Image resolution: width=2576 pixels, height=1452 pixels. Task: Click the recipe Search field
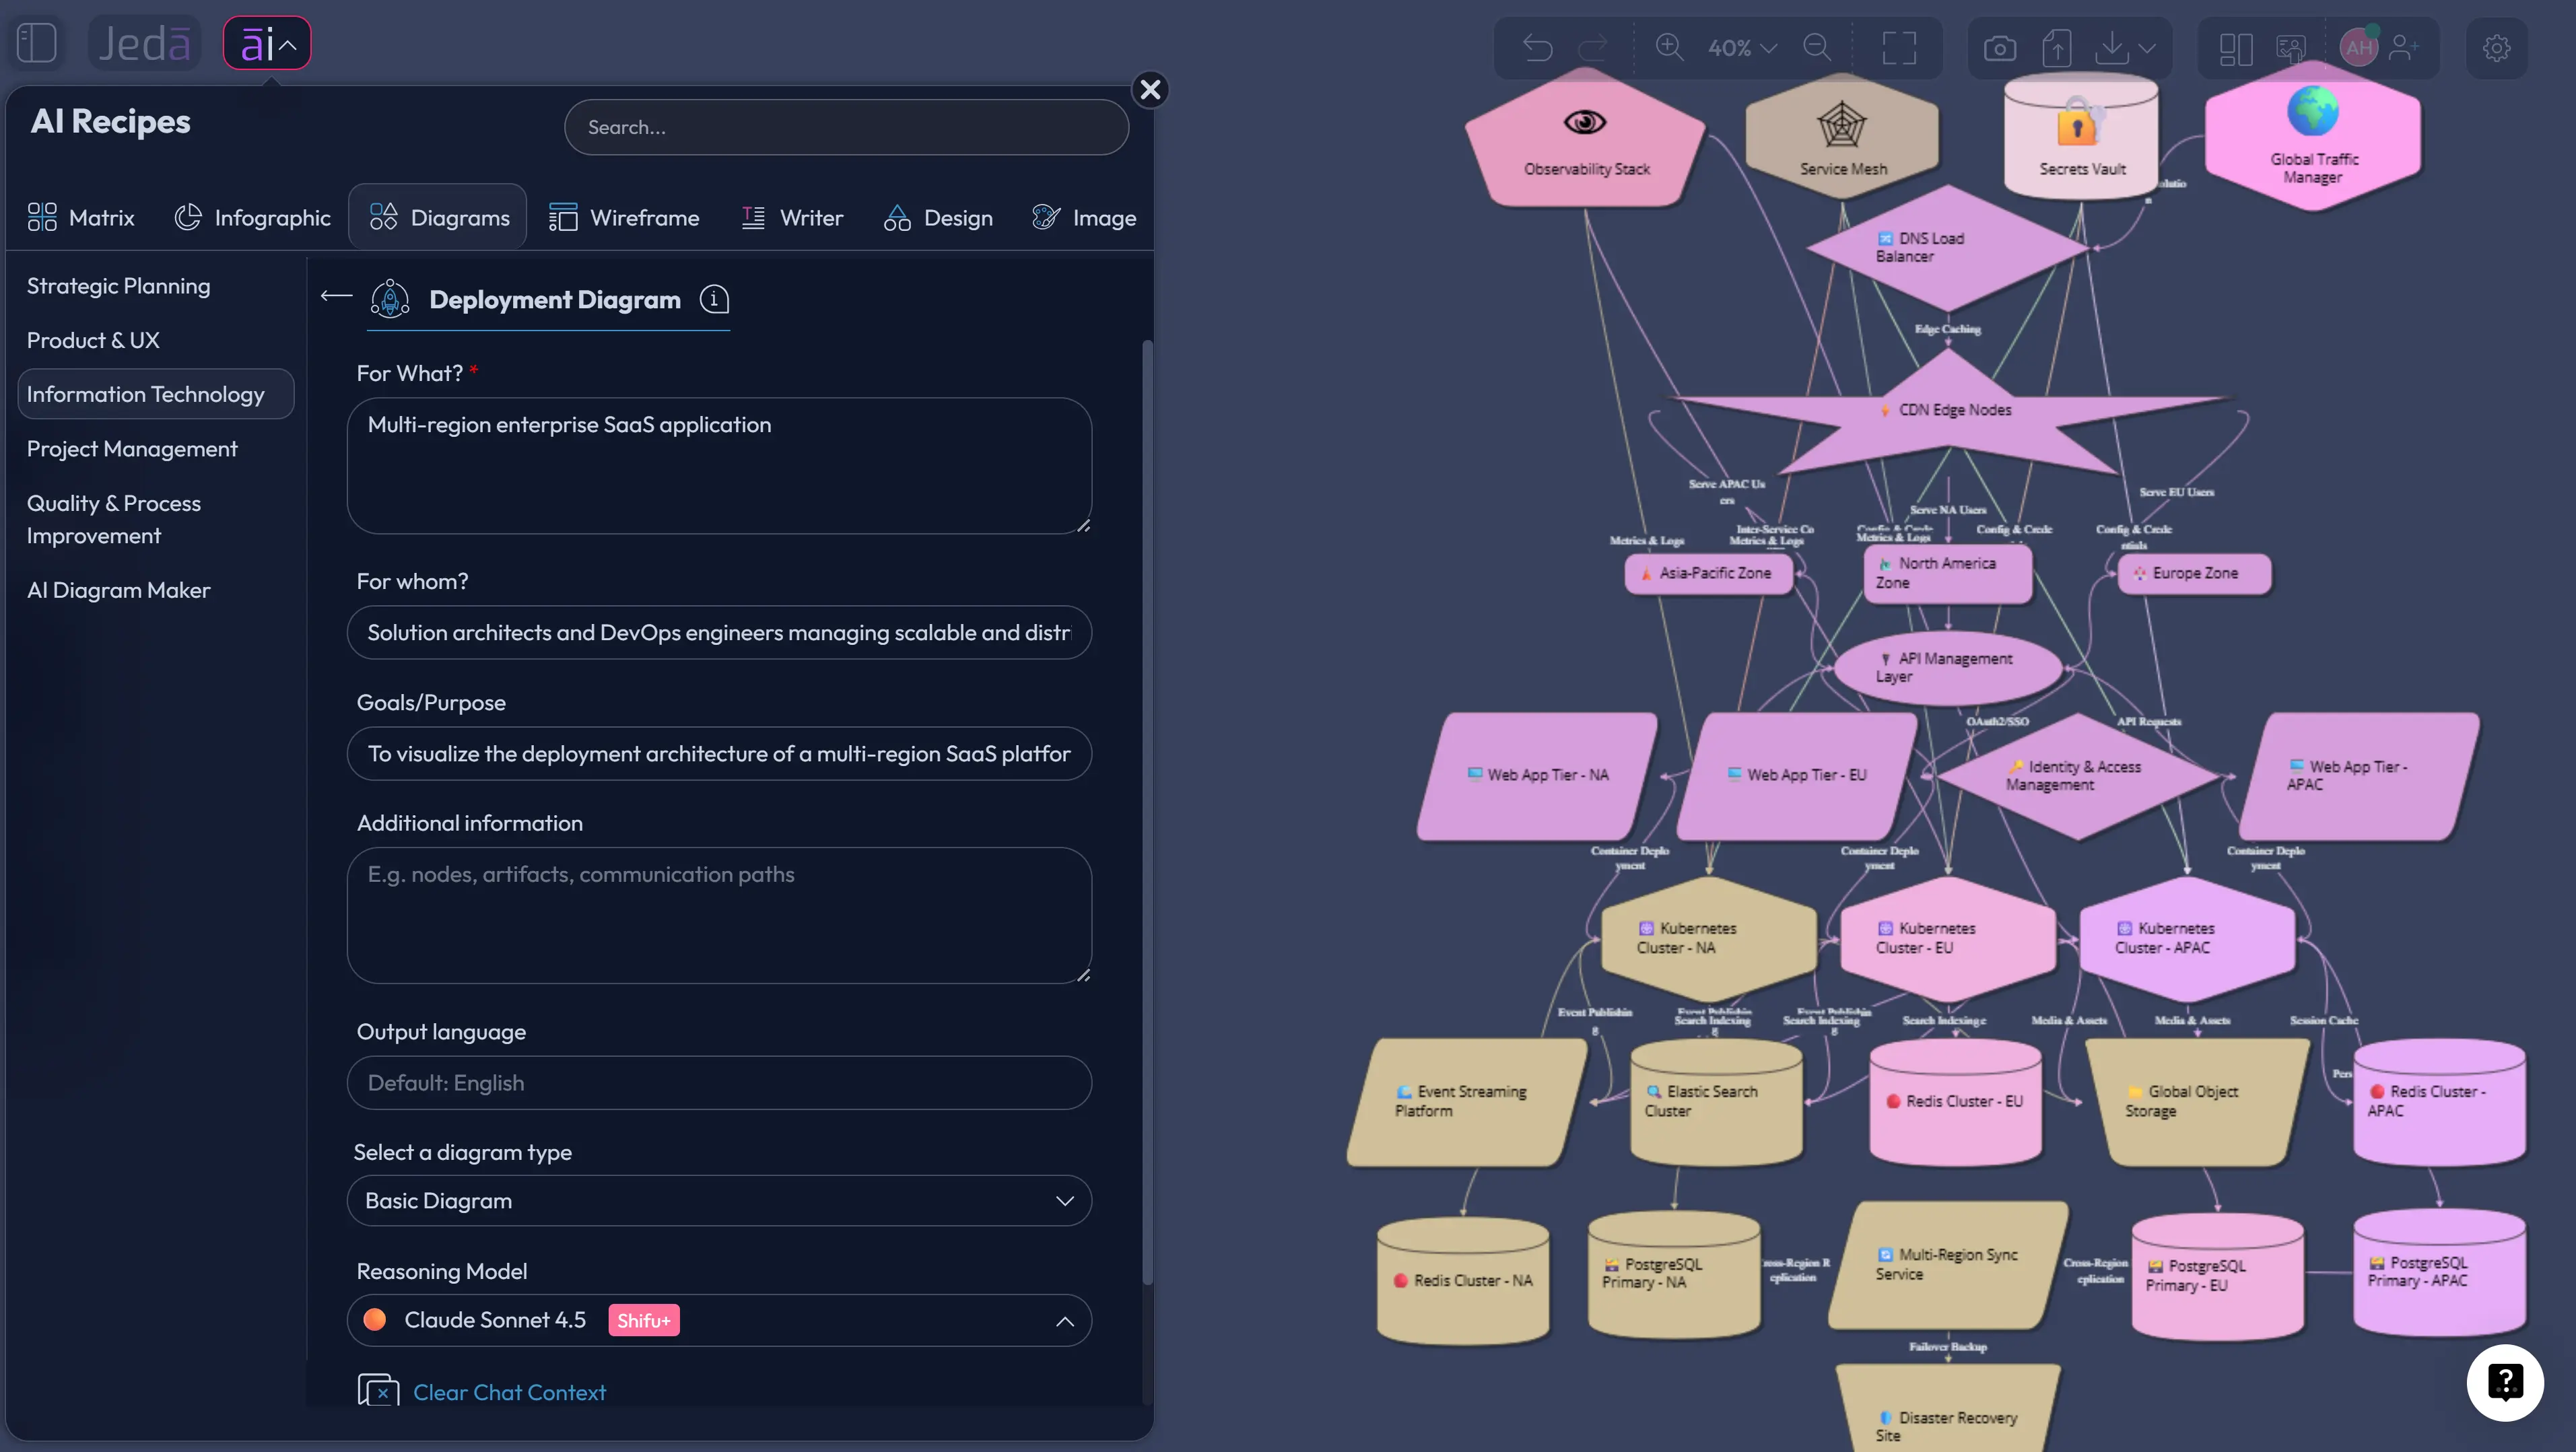coord(846,127)
